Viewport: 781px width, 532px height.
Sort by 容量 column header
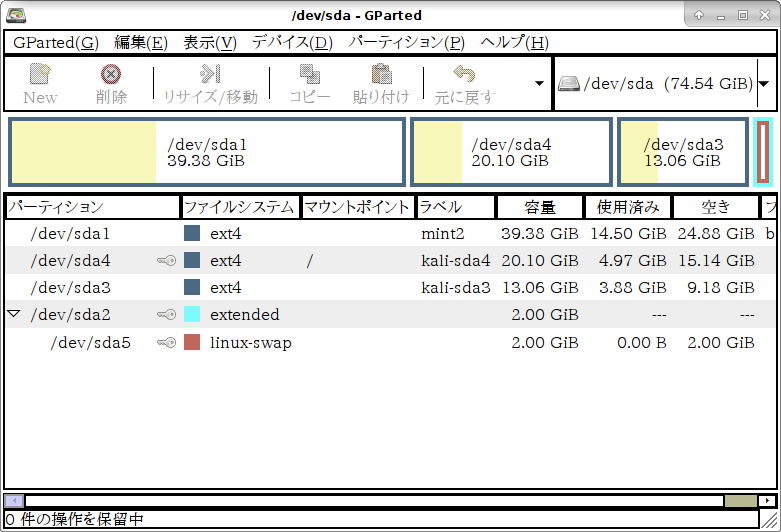point(540,207)
